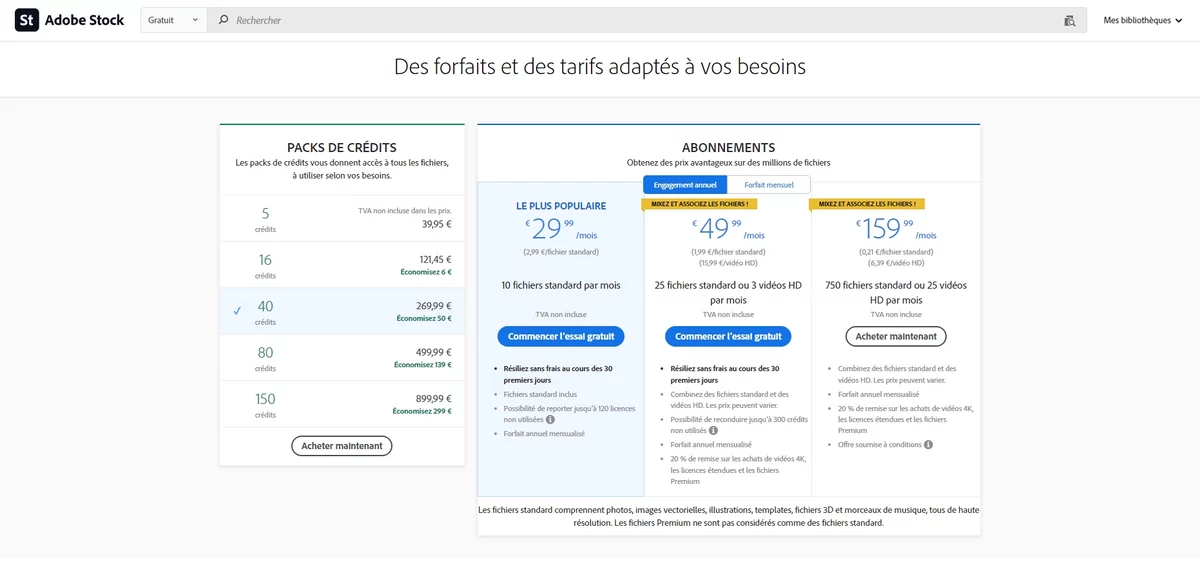The width and height of the screenshot is (1200, 578).
Task: Click the 750 fichiers standard description
Action: coord(896,292)
